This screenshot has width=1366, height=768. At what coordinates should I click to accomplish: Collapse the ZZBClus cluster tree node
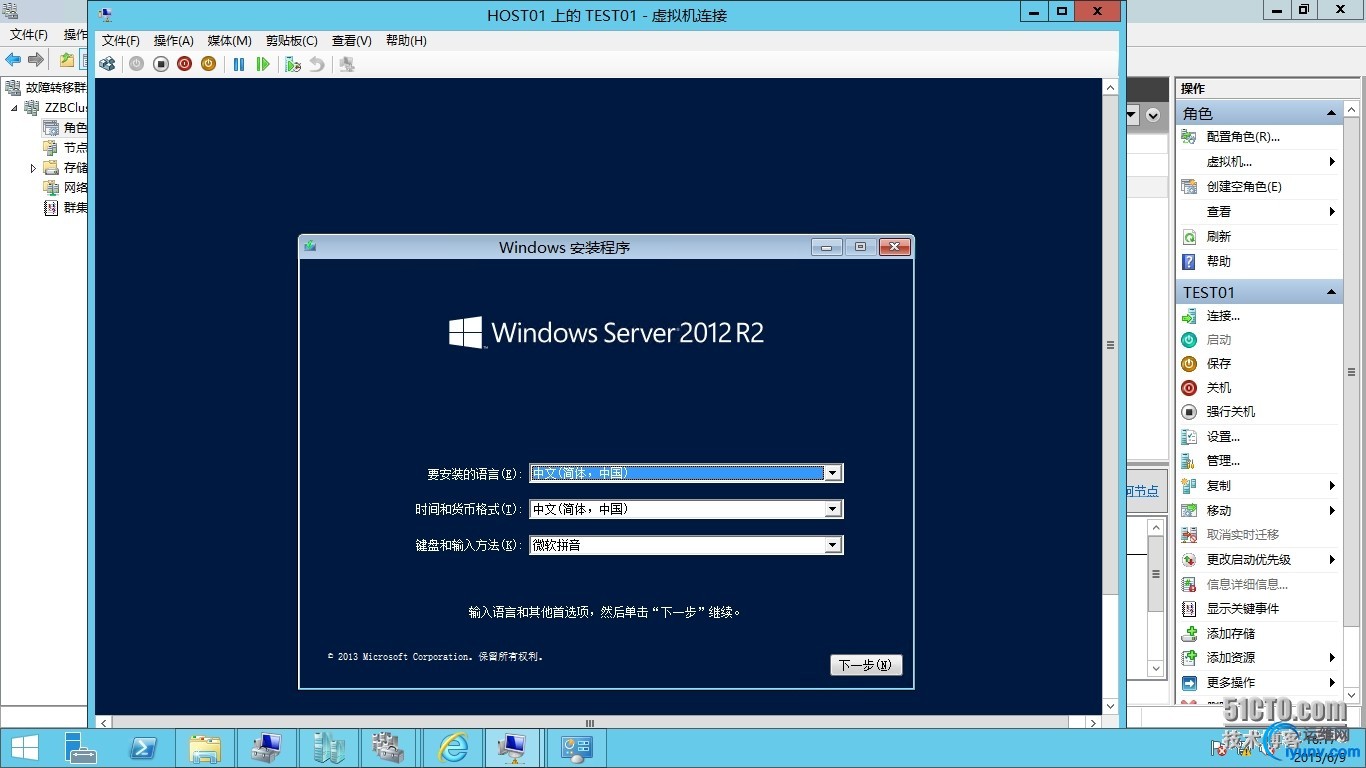point(15,108)
